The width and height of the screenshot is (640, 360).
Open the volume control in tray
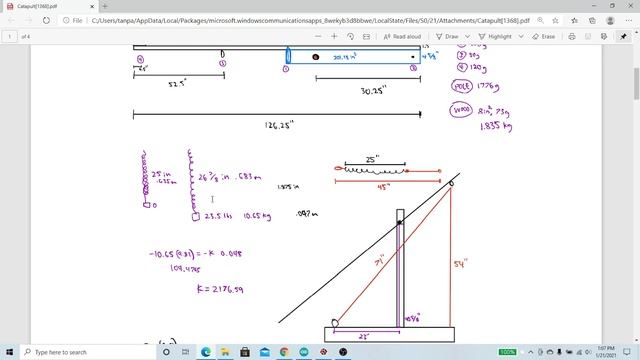[588, 352]
